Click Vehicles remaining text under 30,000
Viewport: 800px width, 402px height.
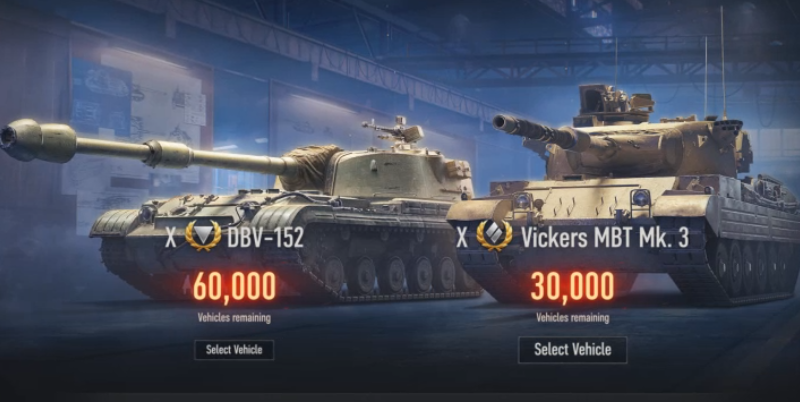click(x=572, y=318)
